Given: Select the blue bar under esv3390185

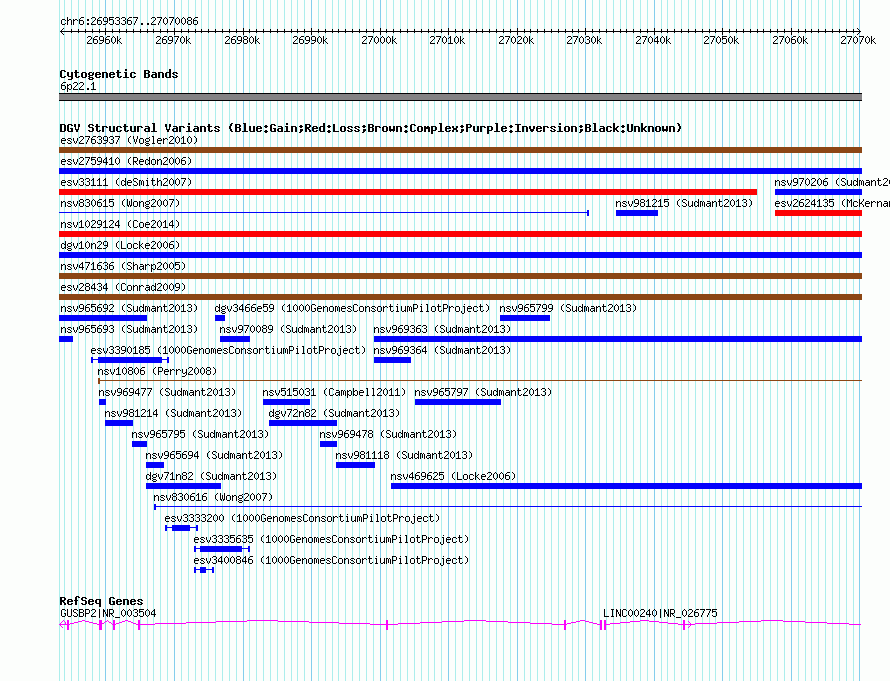Looking at the screenshot, I should click(130, 360).
